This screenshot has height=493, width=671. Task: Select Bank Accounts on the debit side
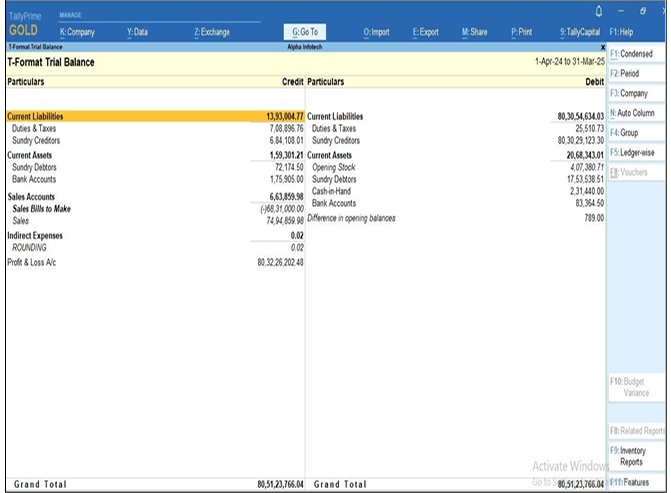tap(455, 203)
